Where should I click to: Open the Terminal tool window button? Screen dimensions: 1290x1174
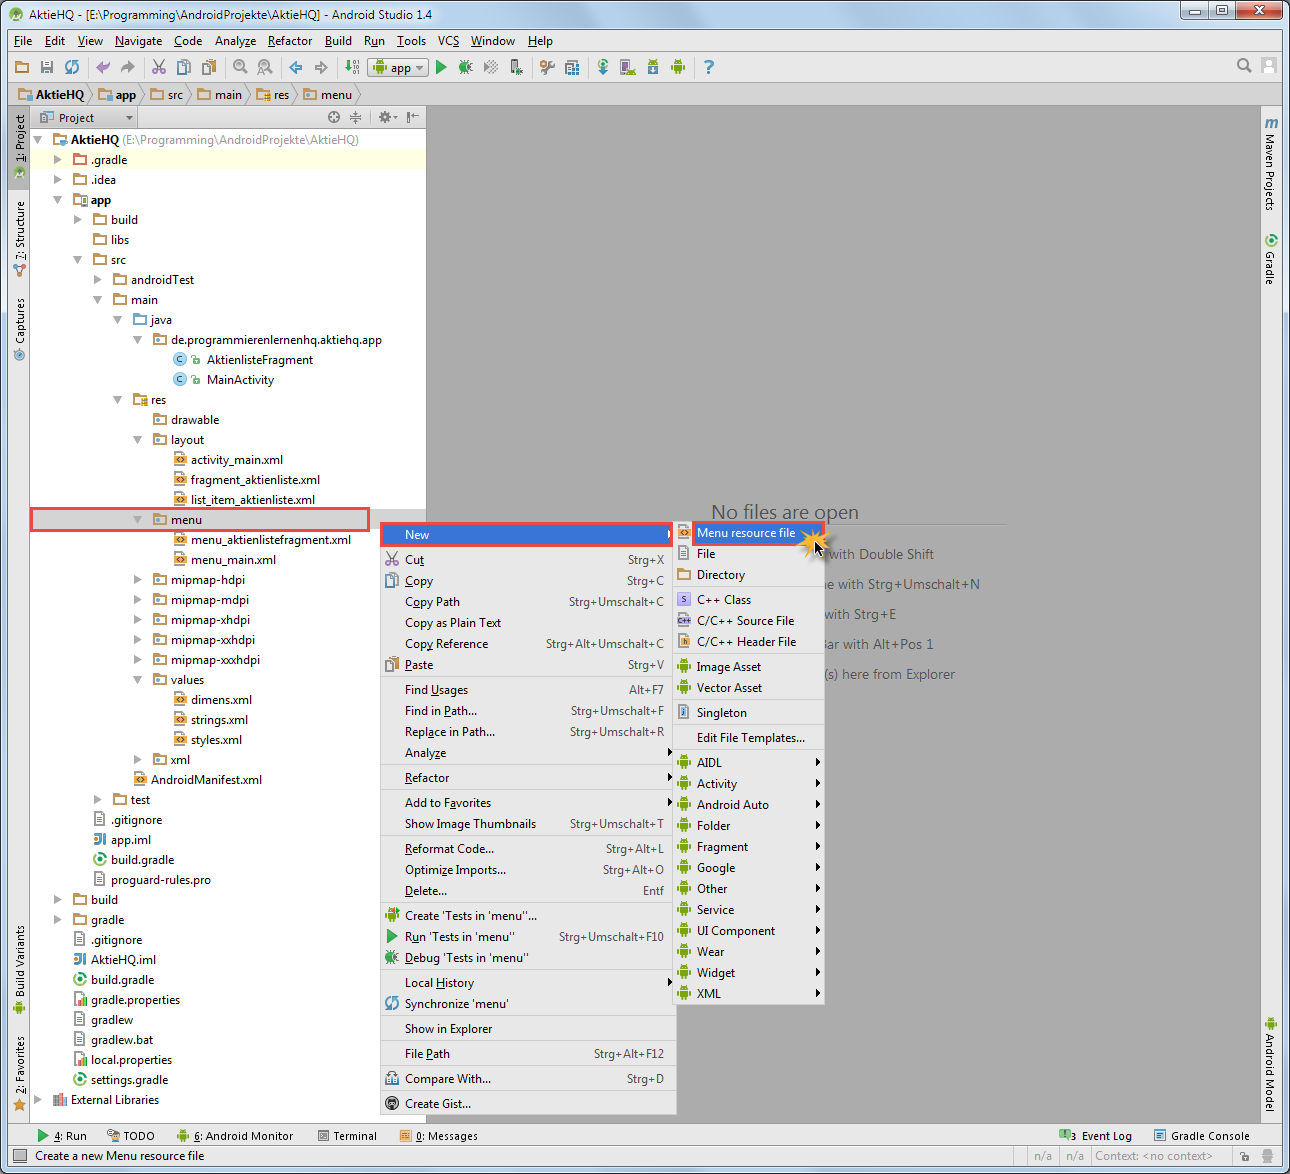pos(347,1136)
